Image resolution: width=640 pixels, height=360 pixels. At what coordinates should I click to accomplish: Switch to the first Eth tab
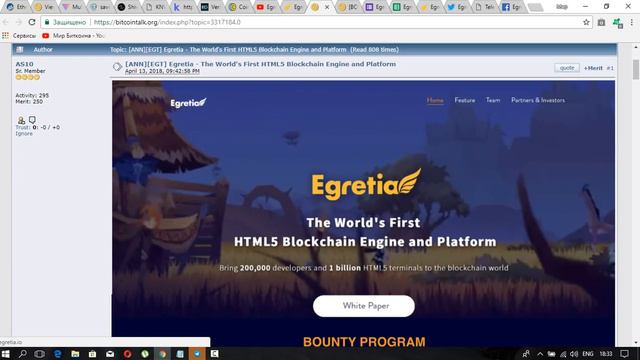click(16, 7)
